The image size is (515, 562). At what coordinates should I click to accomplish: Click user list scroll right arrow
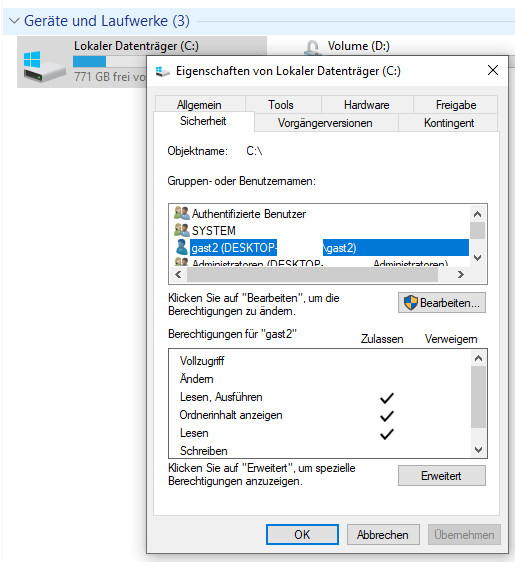tap(461, 275)
